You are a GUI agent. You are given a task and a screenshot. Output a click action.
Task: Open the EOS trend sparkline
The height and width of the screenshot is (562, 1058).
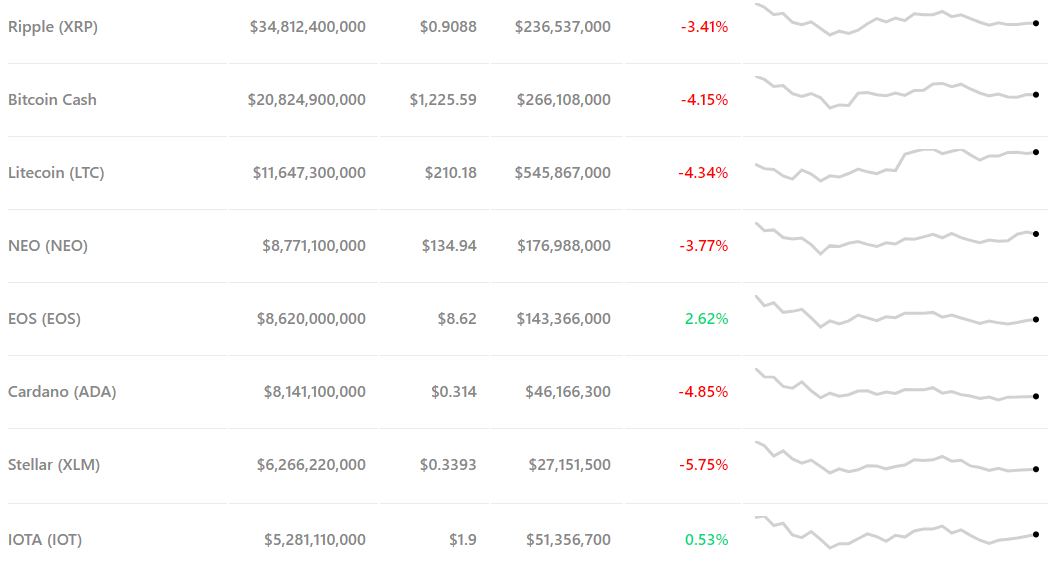click(896, 313)
